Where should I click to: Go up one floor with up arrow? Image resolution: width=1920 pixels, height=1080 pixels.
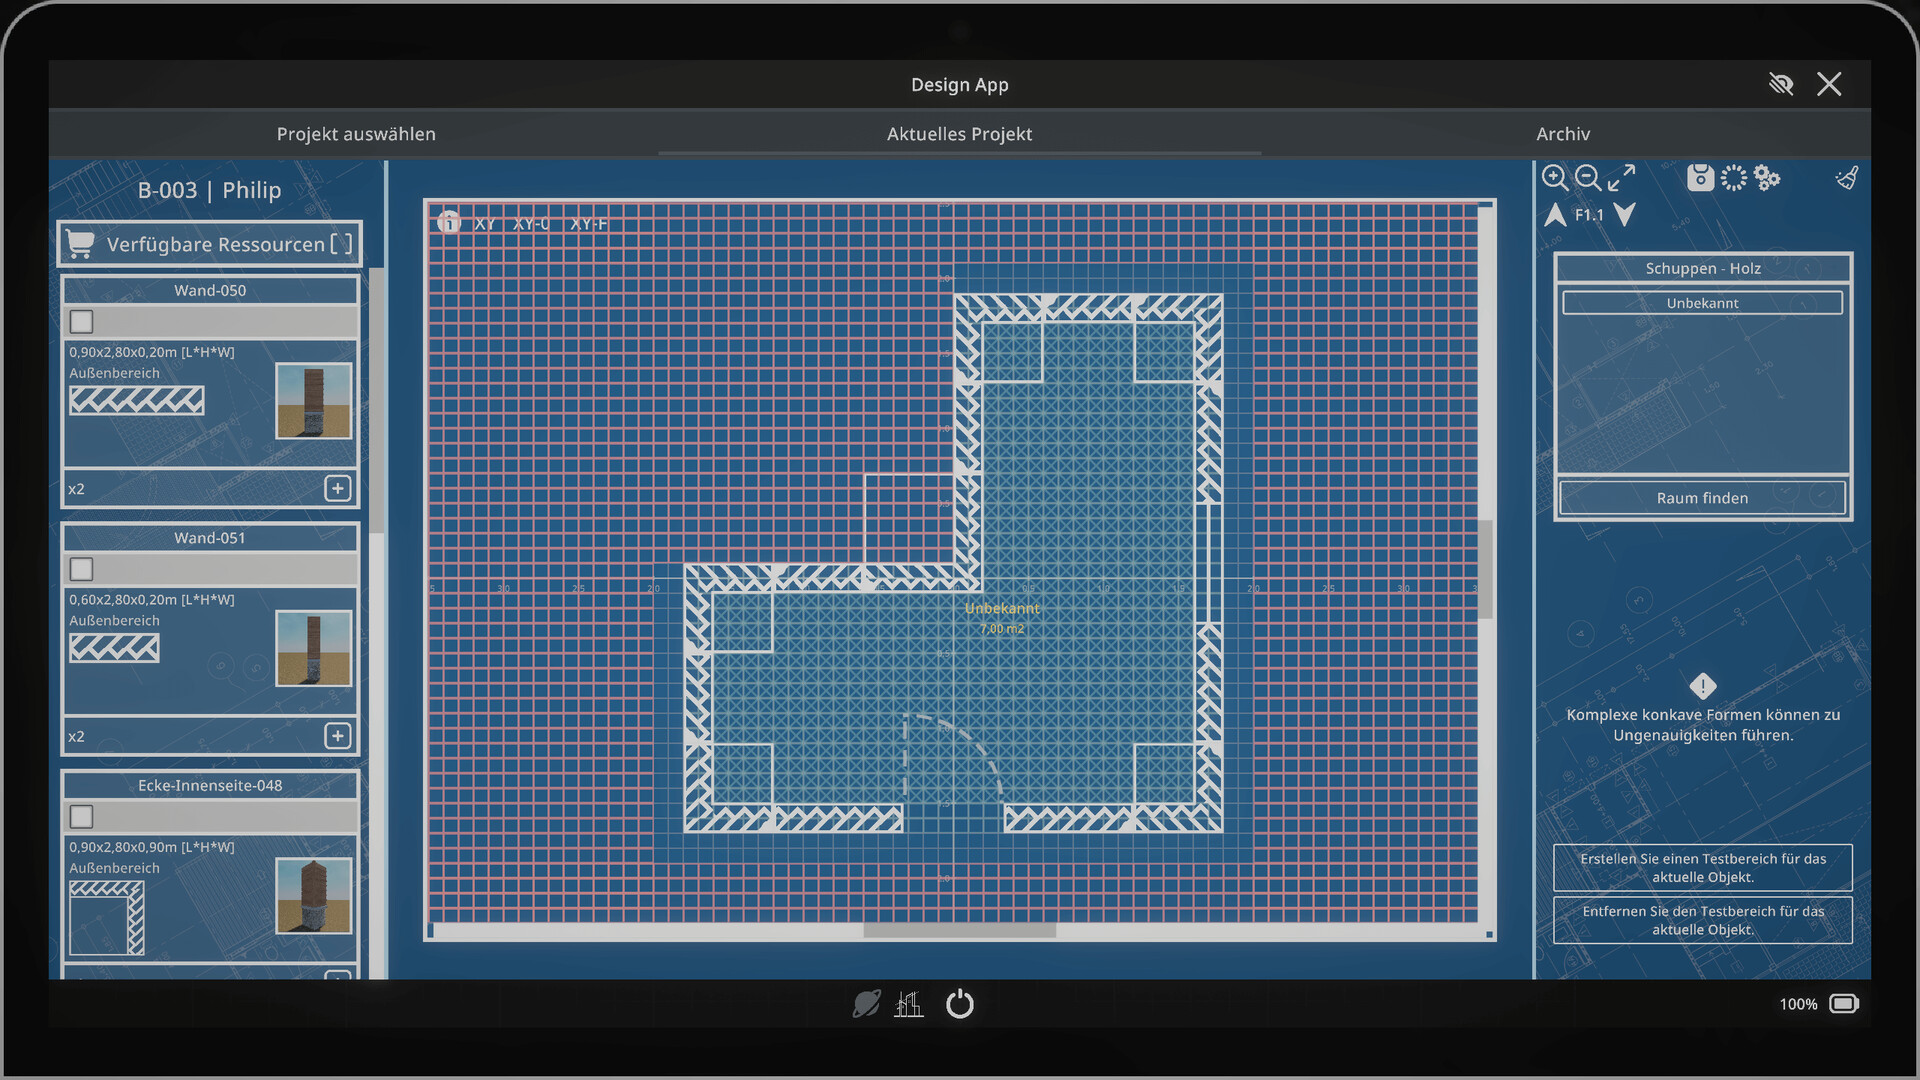pyautogui.click(x=1555, y=215)
